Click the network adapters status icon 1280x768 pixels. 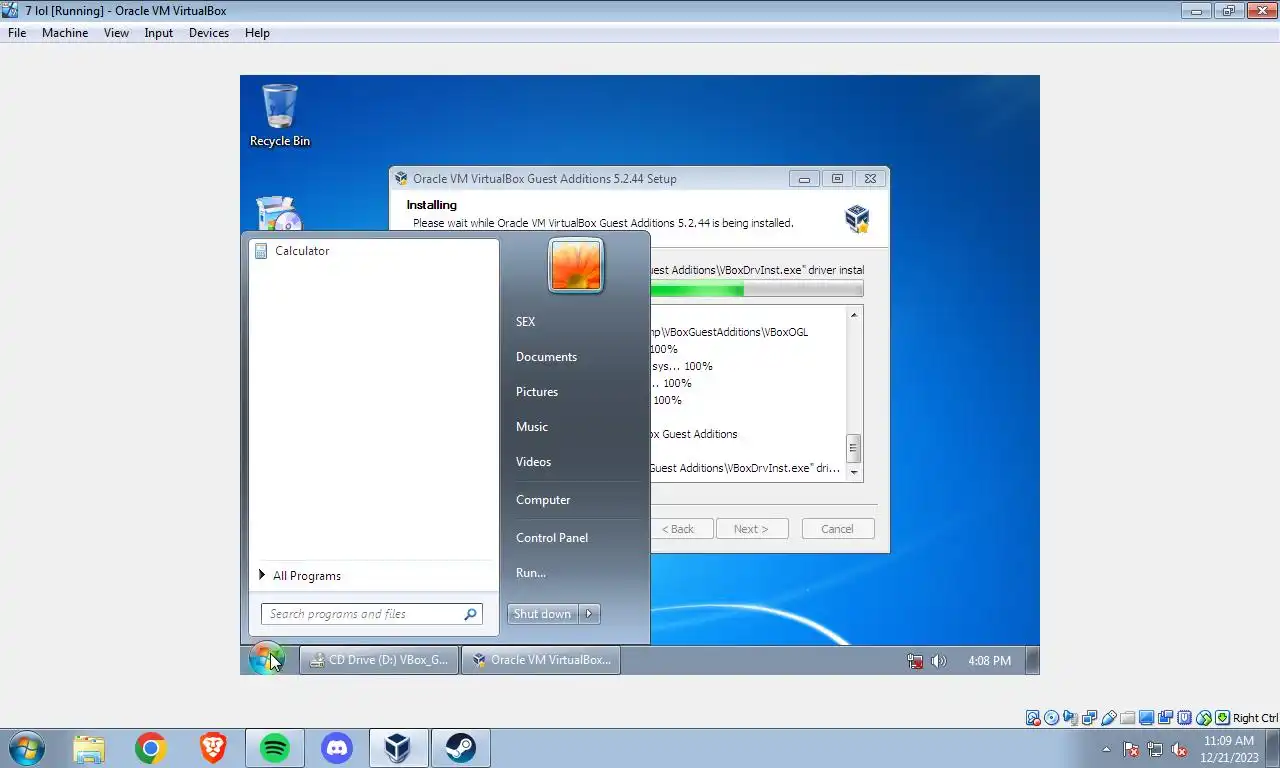[x=1089, y=718]
